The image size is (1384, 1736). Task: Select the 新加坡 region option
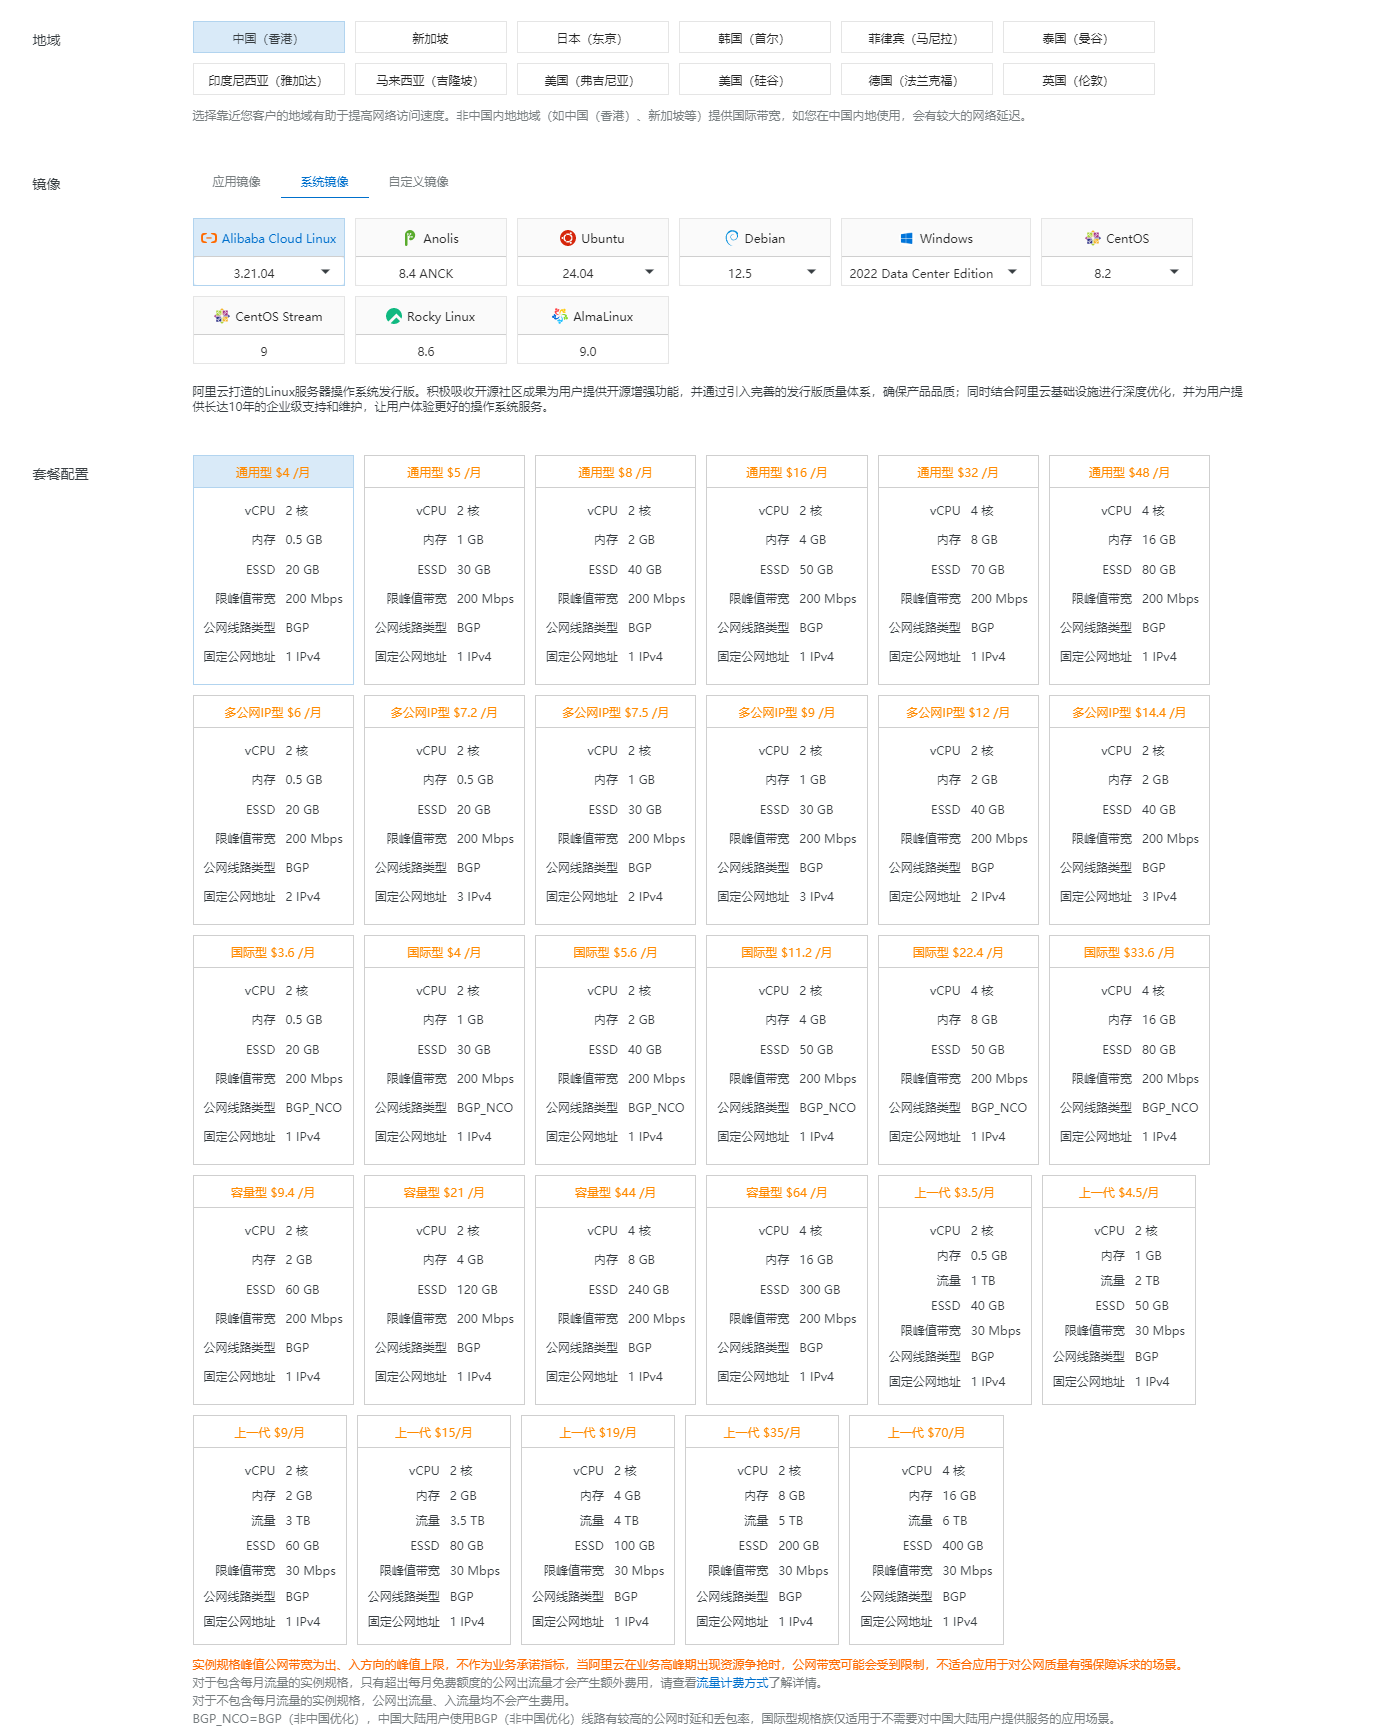click(x=430, y=38)
